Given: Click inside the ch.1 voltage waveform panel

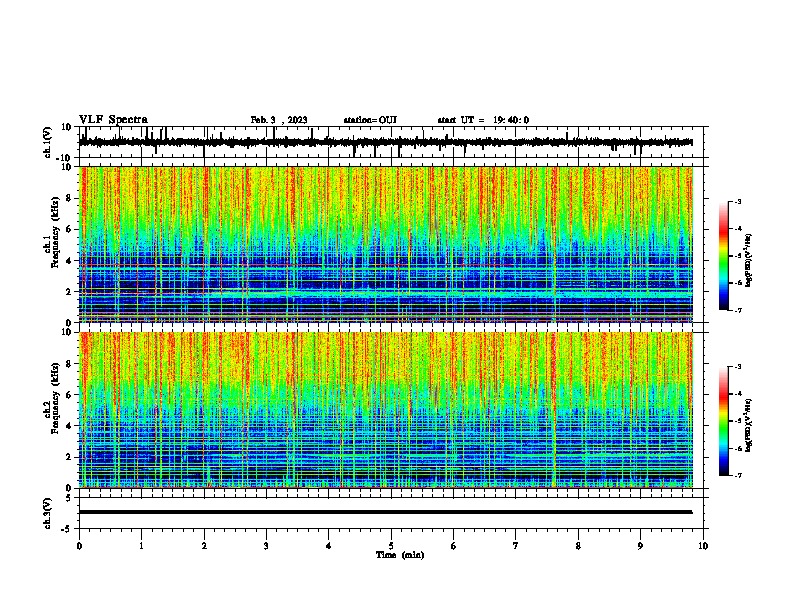Looking at the screenshot, I should (x=391, y=142).
